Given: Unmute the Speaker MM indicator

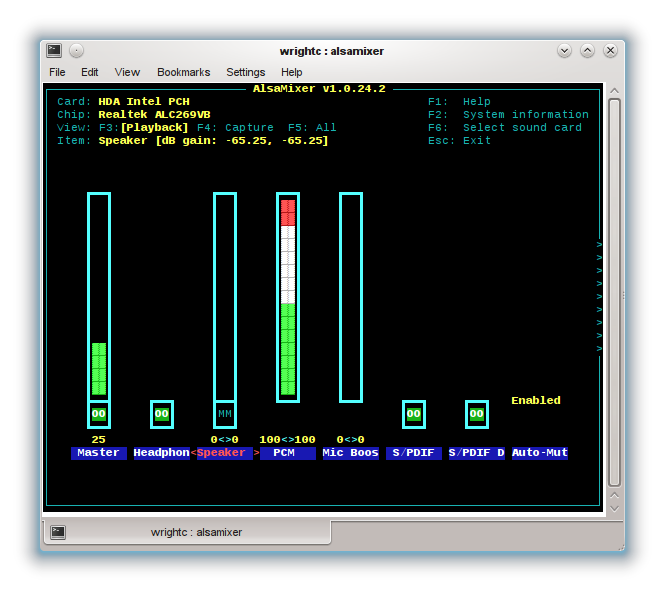Looking at the screenshot, I should [225, 414].
